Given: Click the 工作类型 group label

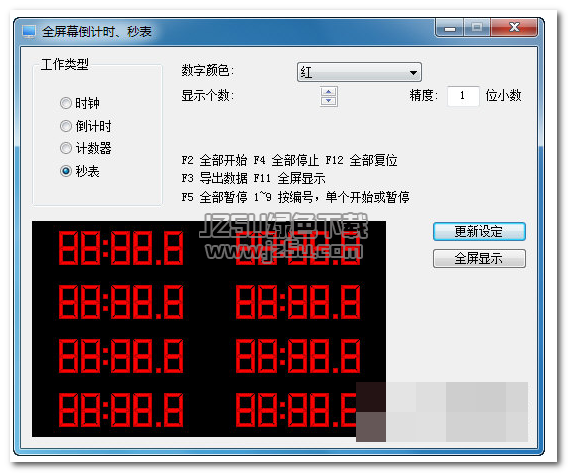Looking at the screenshot, I should [x=64, y=64].
